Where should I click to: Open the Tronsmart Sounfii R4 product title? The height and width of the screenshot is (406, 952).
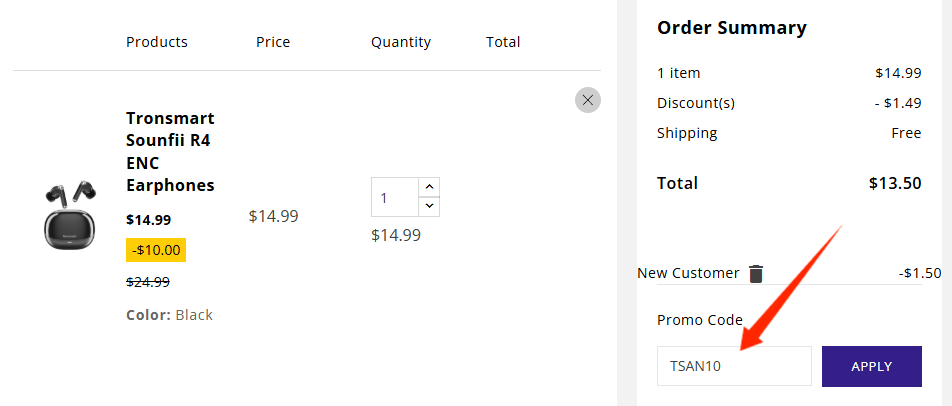click(170, 152)
